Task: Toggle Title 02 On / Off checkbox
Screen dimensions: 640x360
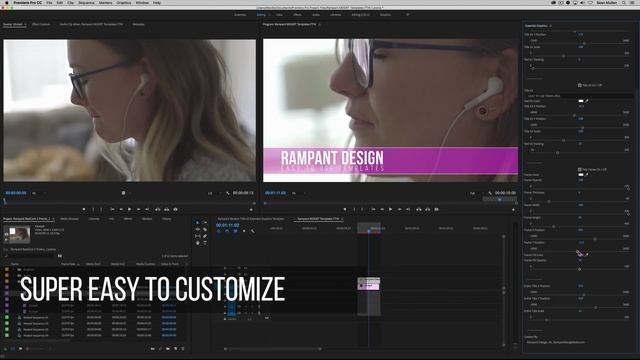Action: click(x=580, y=85)
